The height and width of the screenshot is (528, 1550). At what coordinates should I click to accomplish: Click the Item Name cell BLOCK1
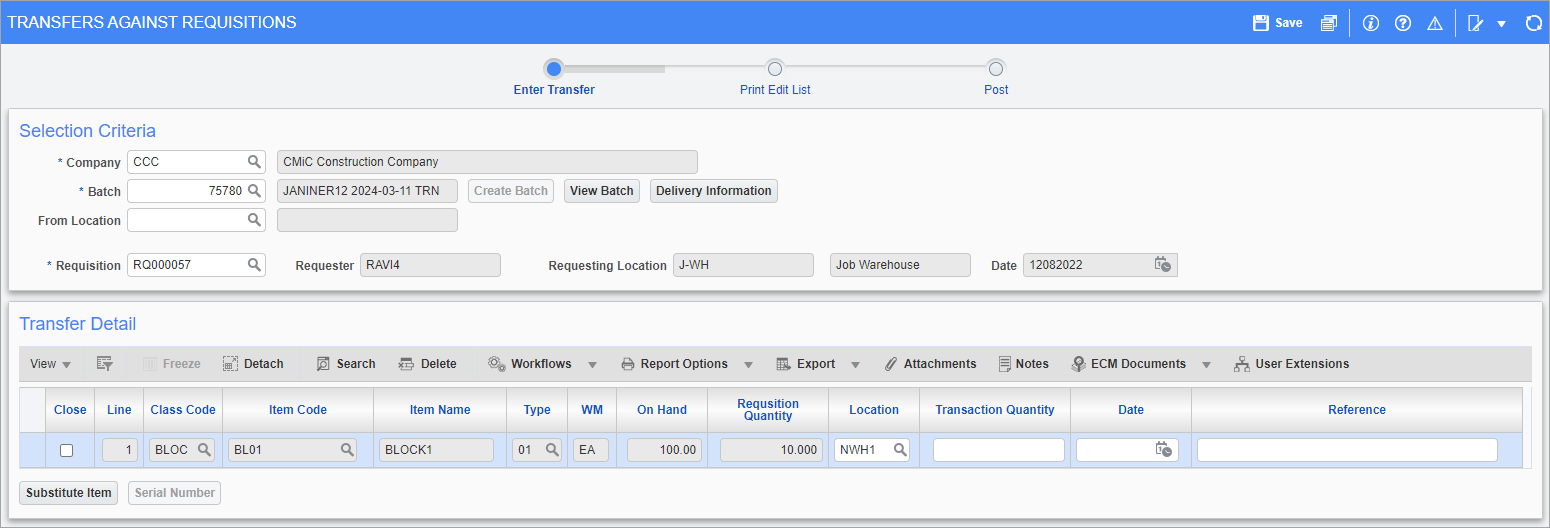[x=436, y=450]
